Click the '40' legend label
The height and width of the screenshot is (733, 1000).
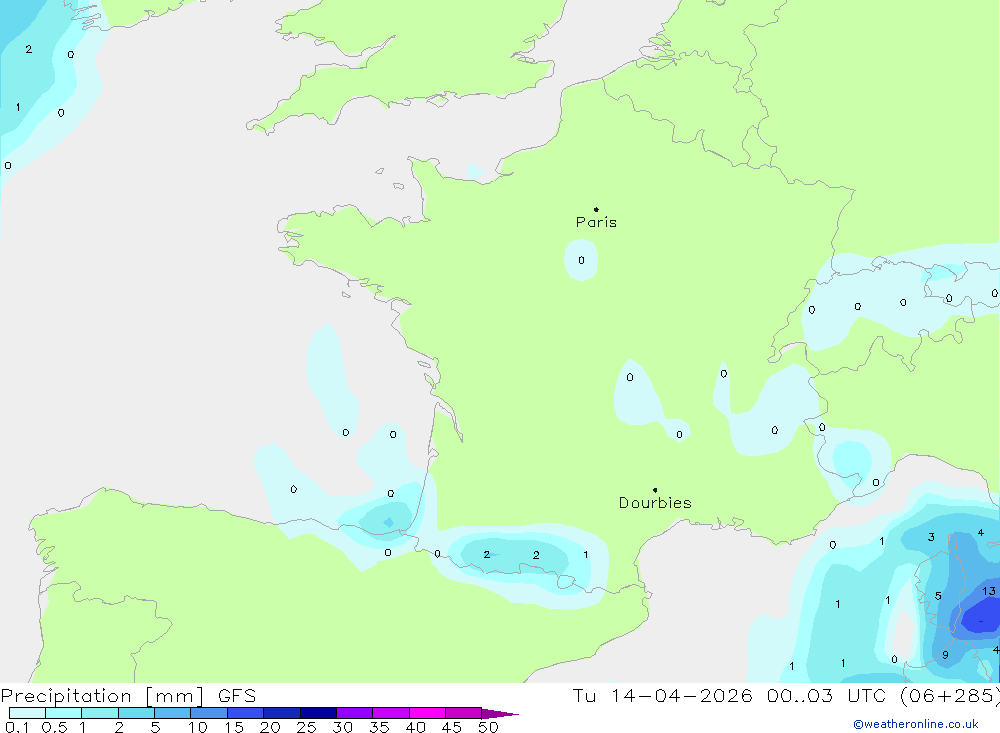(415, 727)
